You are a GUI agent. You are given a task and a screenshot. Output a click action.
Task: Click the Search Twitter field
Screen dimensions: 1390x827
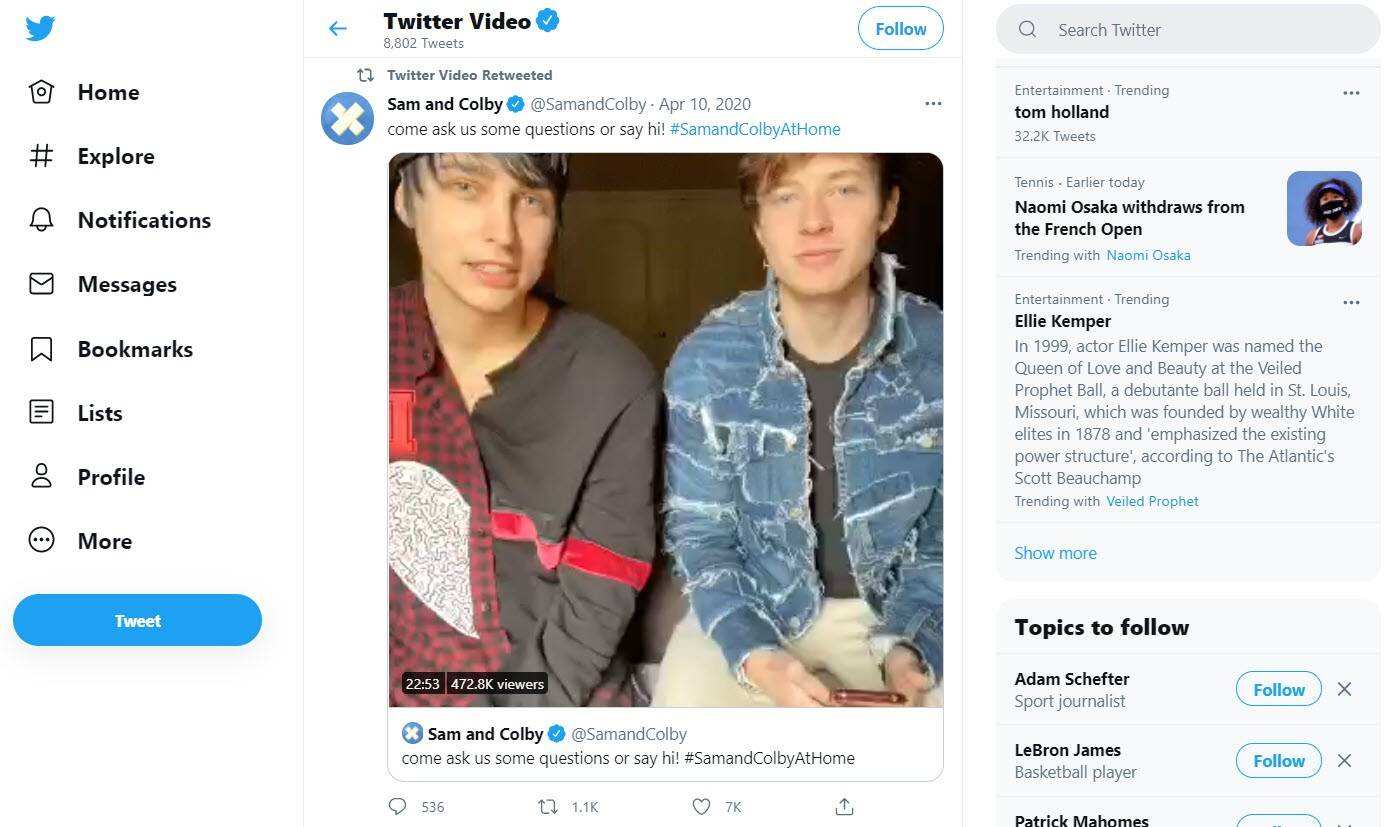pos(1200,30)
